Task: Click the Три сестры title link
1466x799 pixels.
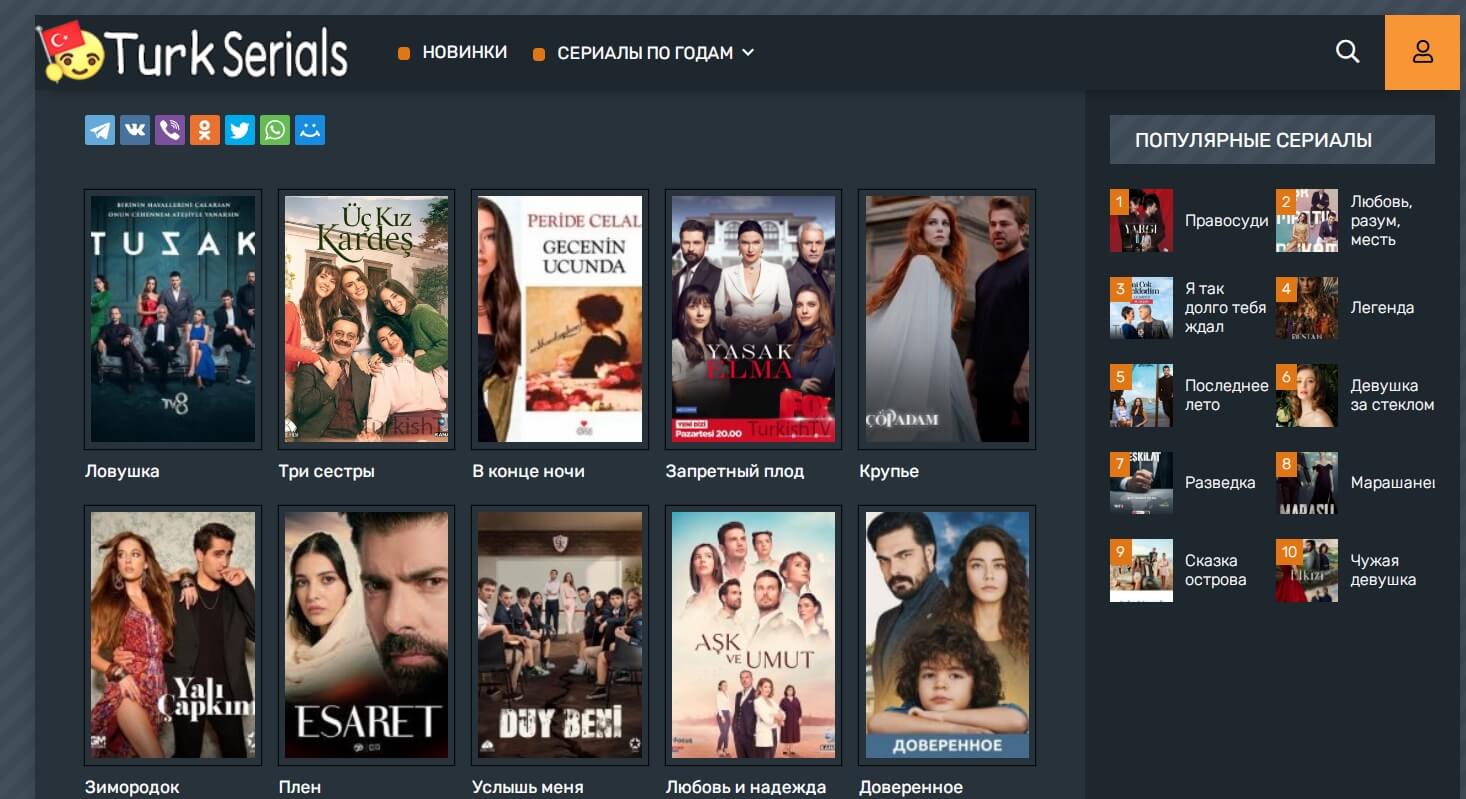Action: coord(326,471)
